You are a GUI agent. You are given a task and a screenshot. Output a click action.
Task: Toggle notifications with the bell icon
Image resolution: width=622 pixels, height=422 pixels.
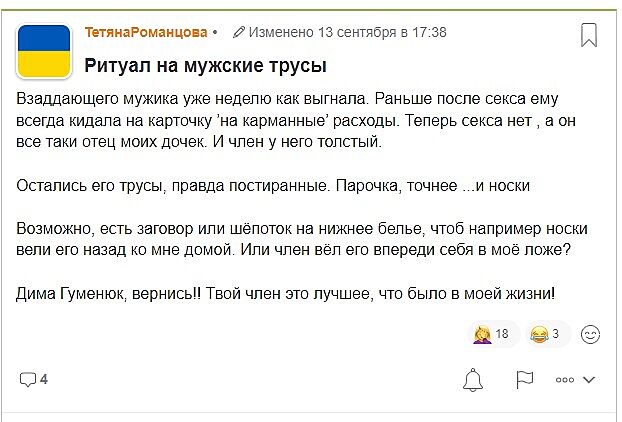(473, 380)
